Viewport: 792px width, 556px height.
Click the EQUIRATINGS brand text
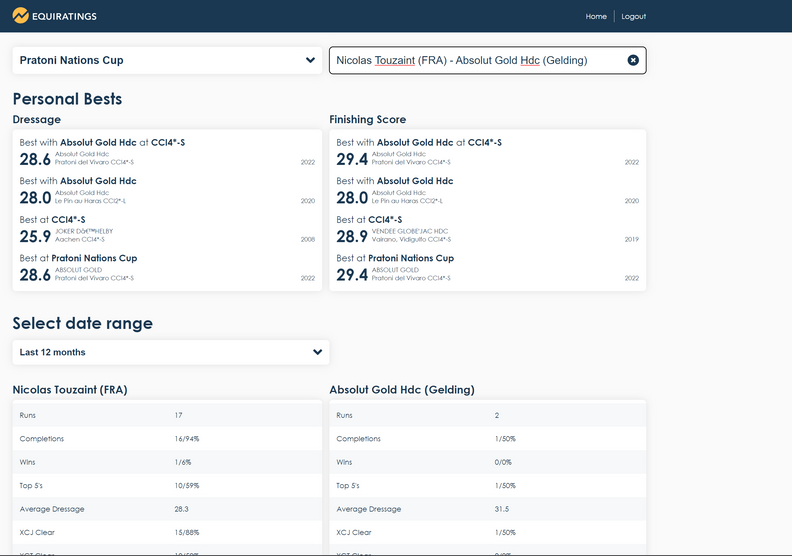[64, 17]
